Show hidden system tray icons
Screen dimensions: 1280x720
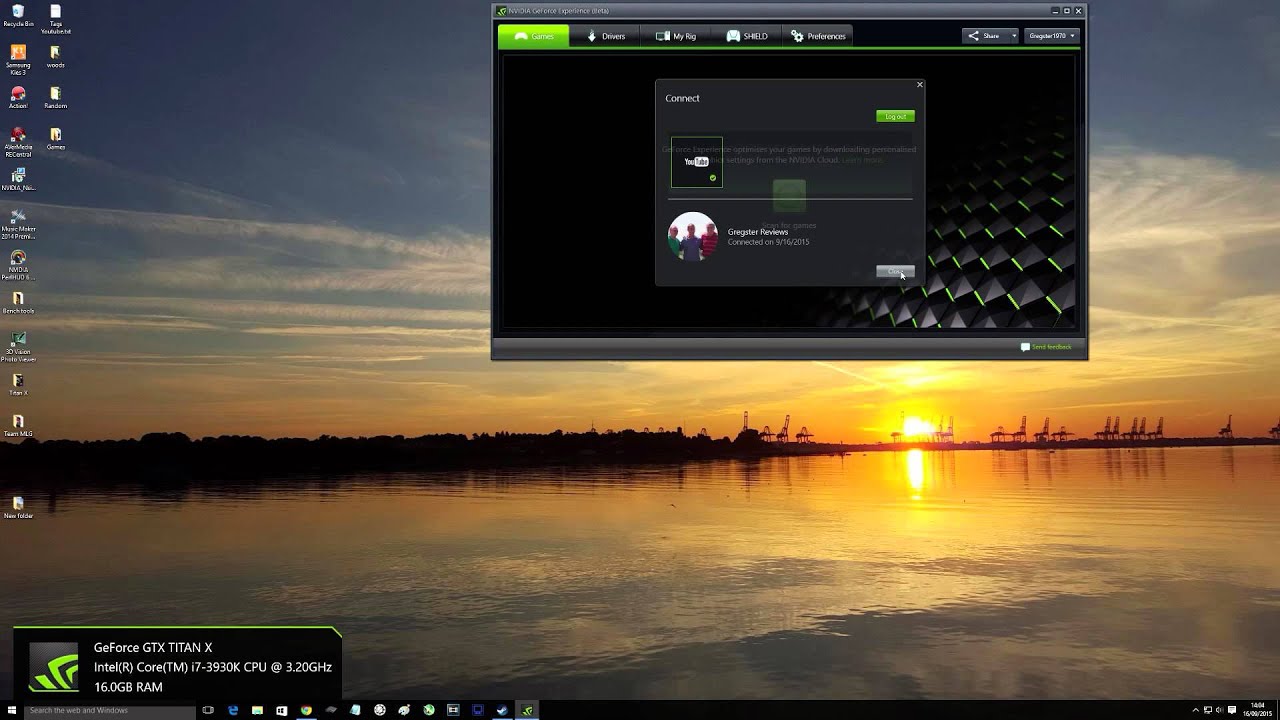click(x=1195, y=710)
